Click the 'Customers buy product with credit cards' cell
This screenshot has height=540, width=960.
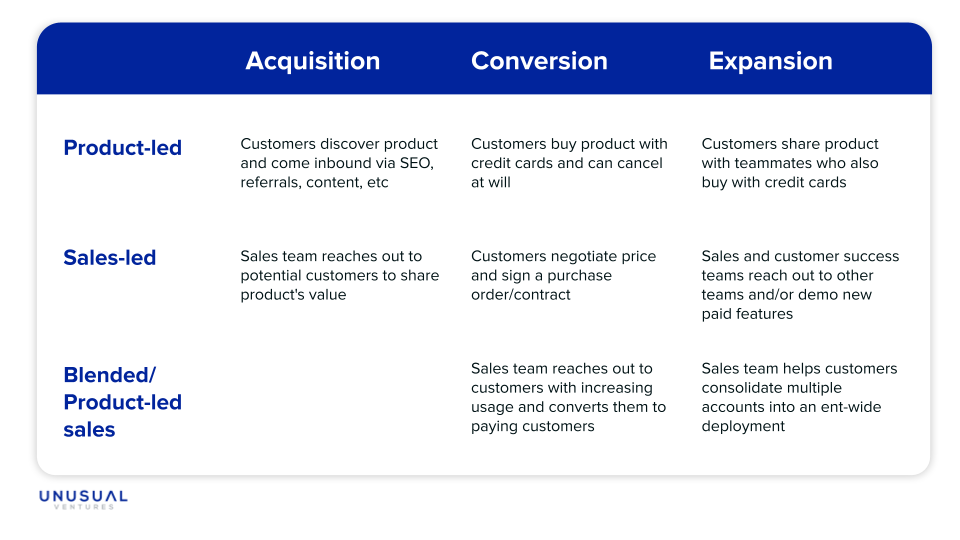[x=569, y=163]
